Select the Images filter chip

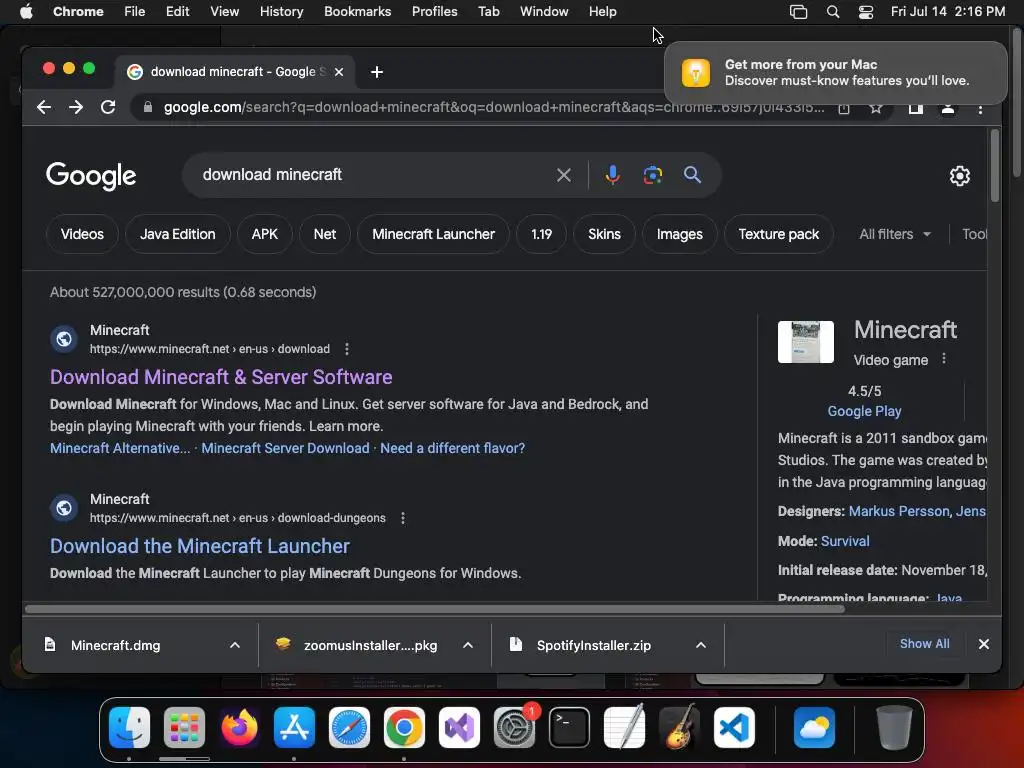[x=680, y=234]
